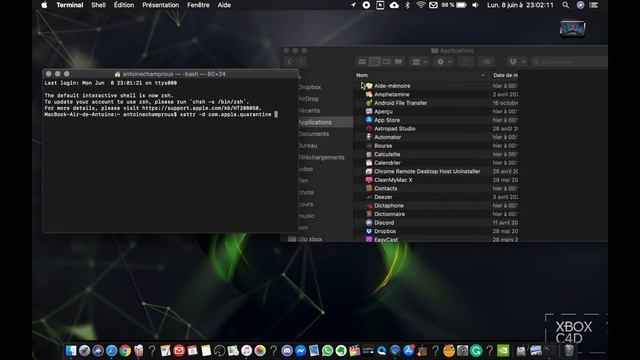Click the Bluetooth status icon
Viewport: 640px width, 360px height.
tap(407, 5)
